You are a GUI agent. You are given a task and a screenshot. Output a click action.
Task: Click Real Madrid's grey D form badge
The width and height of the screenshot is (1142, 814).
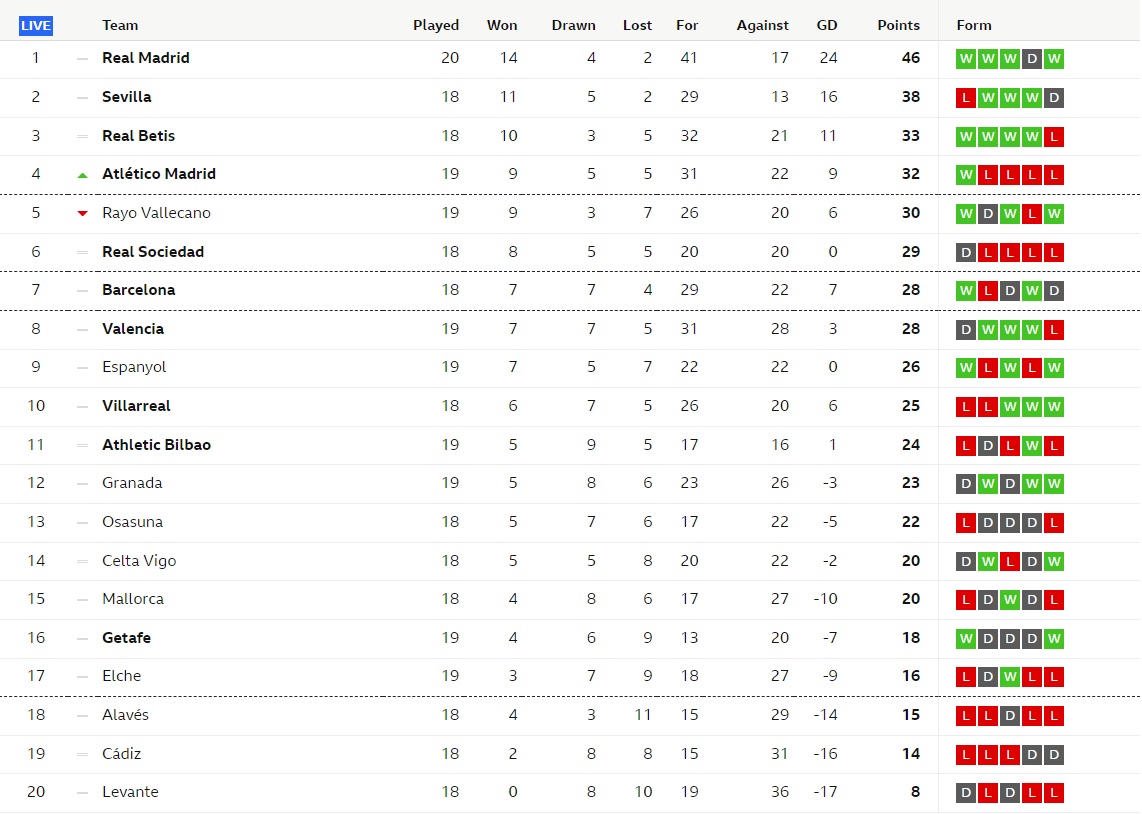[1031, 59]
